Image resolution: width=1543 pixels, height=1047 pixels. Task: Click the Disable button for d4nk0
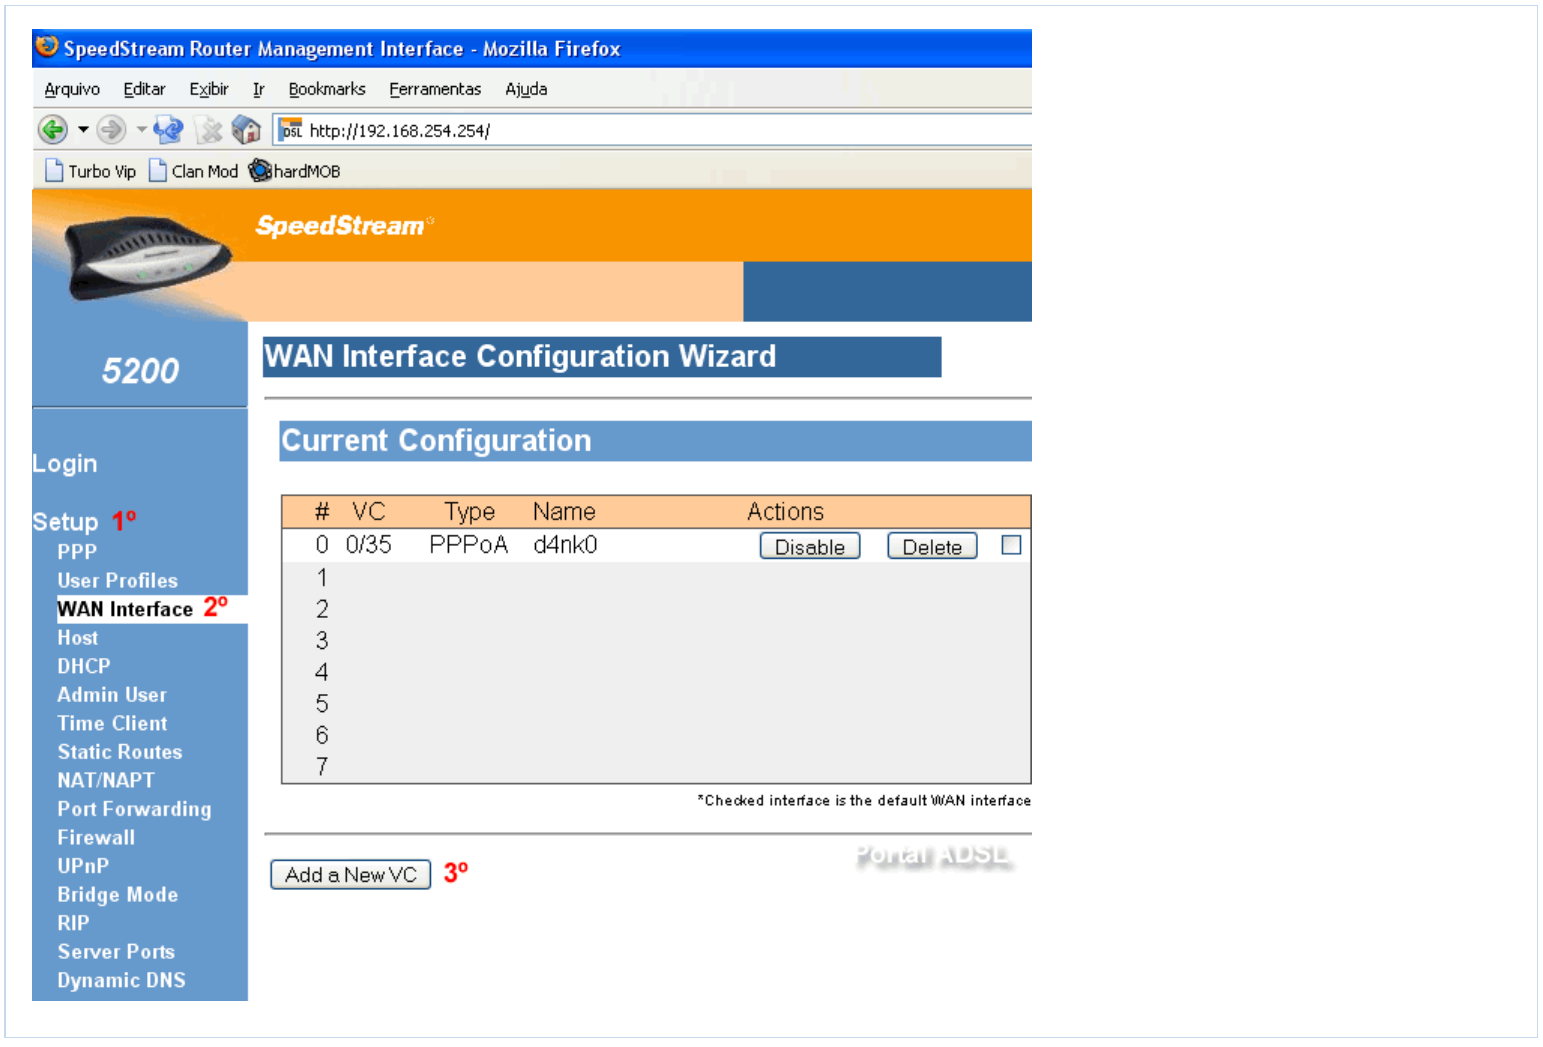click(x=810, y=546)
